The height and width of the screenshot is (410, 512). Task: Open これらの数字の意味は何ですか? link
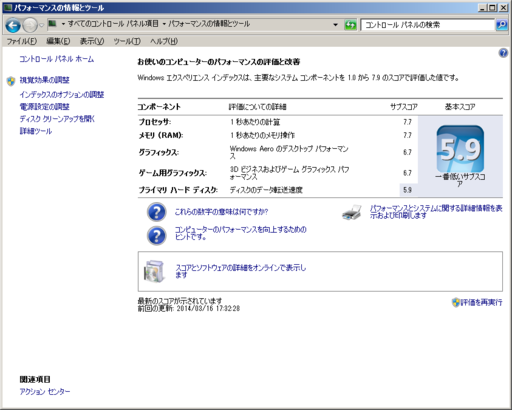click(x=221, y=212)
